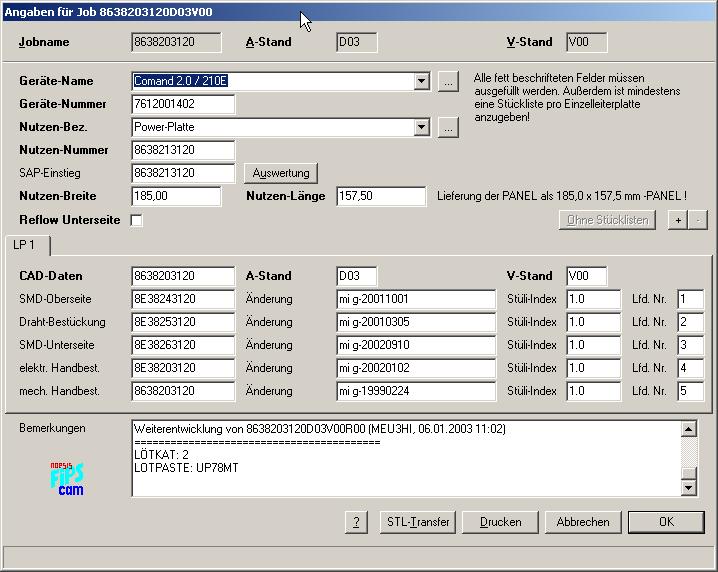
Task: Click the V-Stand field in the CAD-Daten row
Action: tap(587, 276)
